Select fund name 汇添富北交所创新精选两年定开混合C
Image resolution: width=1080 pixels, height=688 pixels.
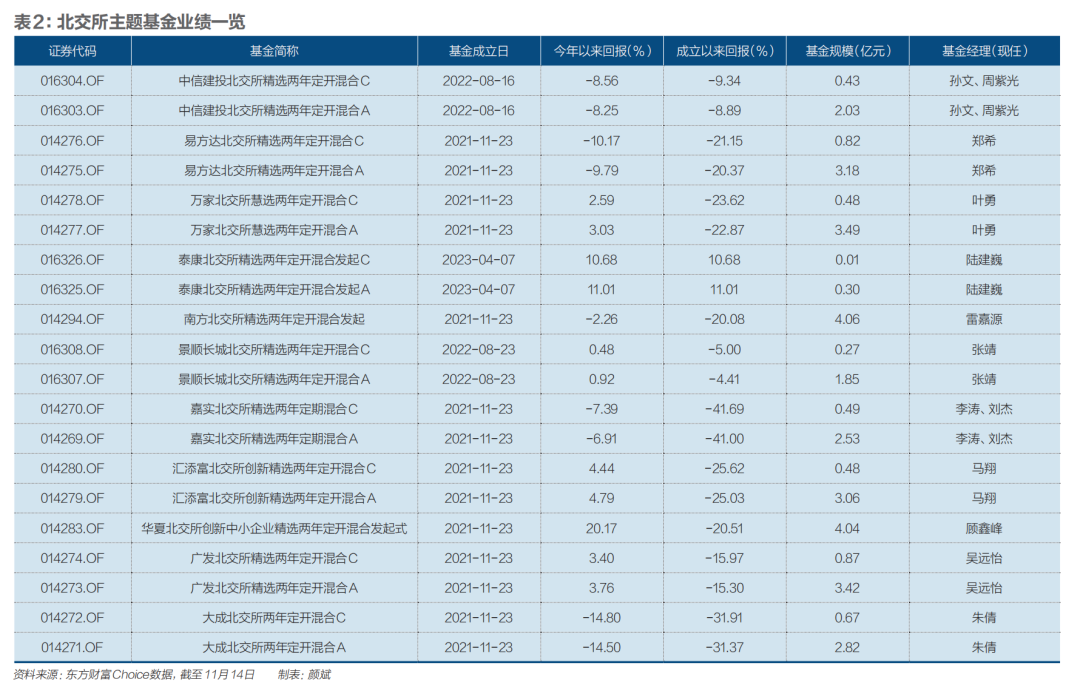point(274,469)
